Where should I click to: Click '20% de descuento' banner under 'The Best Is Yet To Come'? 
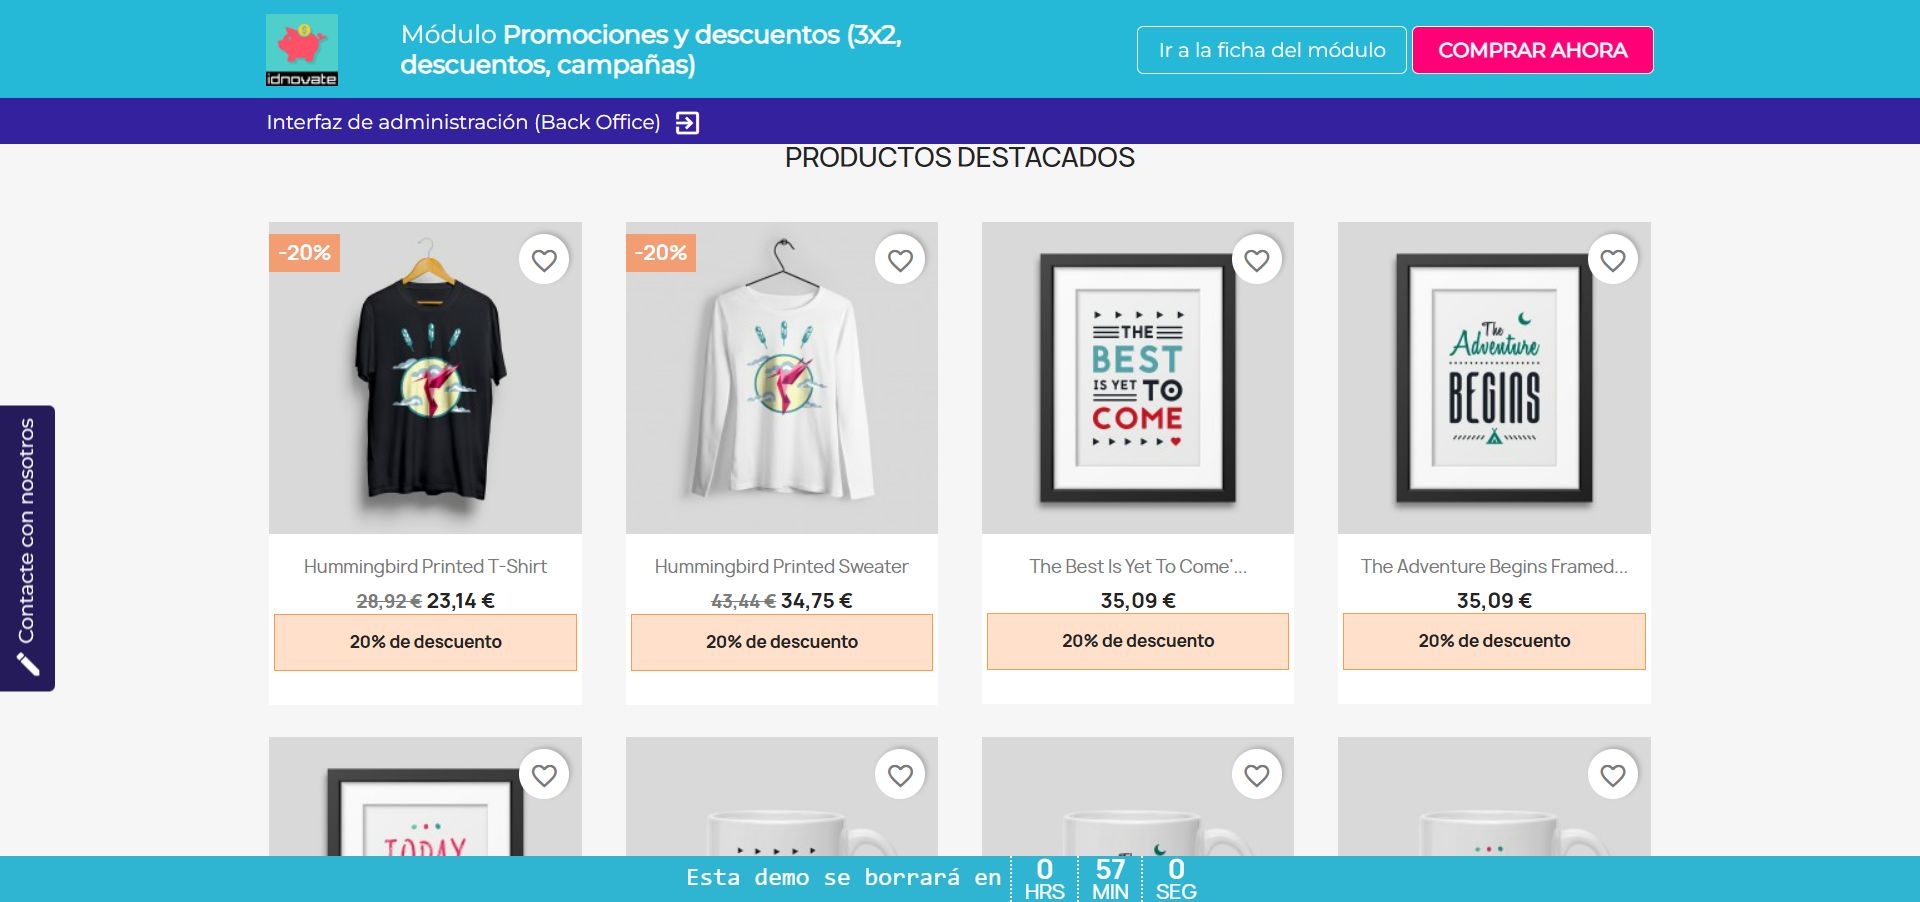click(1138, 641)
